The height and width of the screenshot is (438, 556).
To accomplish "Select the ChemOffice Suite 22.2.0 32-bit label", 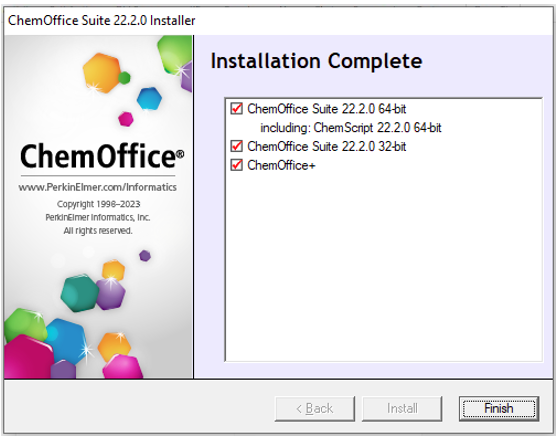I will [x=327, y=146].
